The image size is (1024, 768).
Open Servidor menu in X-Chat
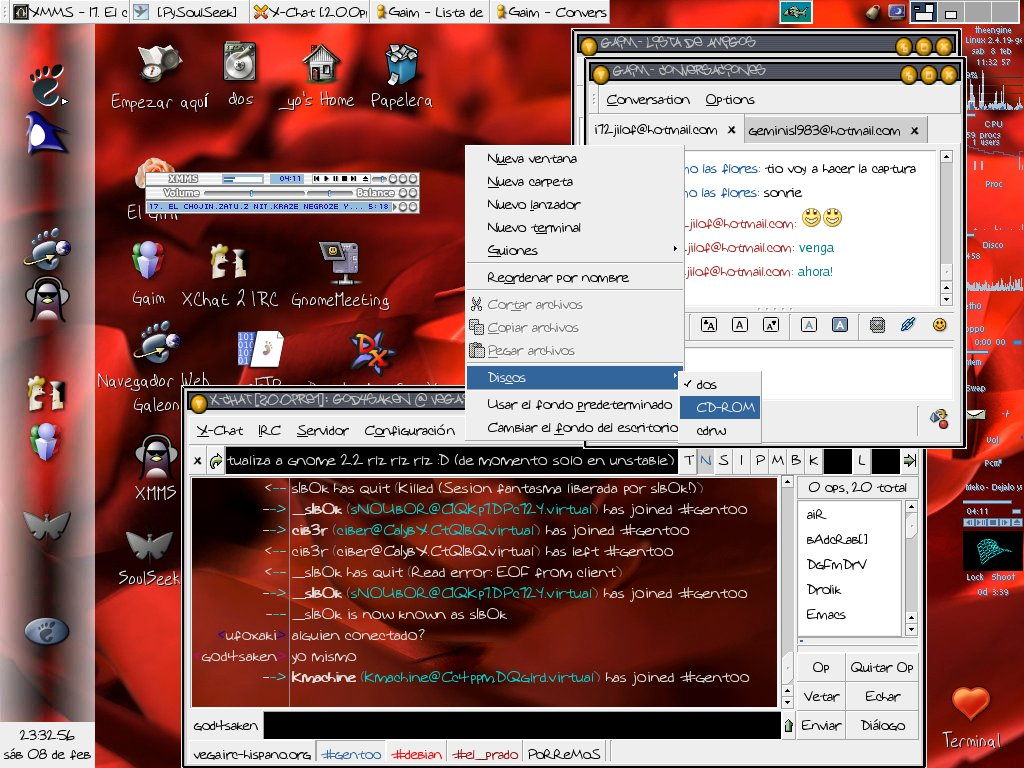point(323,430)
